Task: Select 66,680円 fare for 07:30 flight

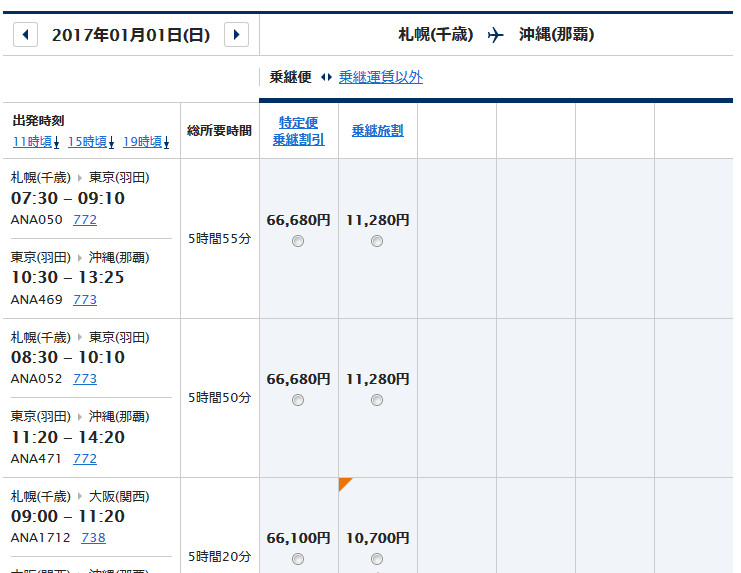Action: (298, 241)
